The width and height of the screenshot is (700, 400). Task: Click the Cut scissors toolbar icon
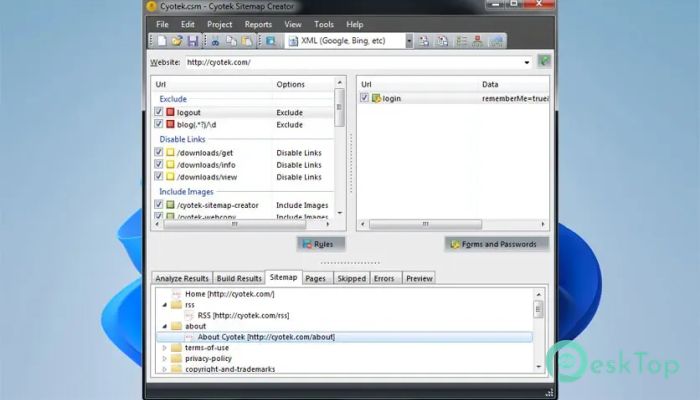(x=215, y=41)
